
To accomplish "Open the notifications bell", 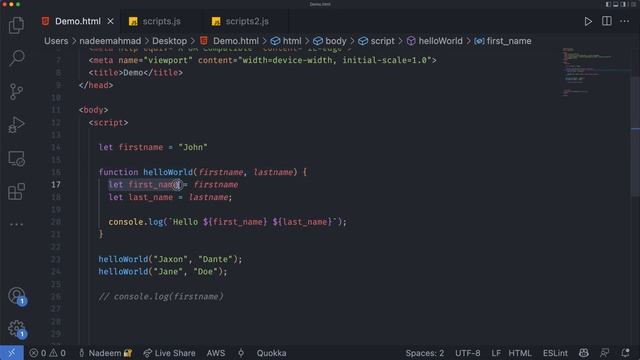I will (x=625, y=353).
